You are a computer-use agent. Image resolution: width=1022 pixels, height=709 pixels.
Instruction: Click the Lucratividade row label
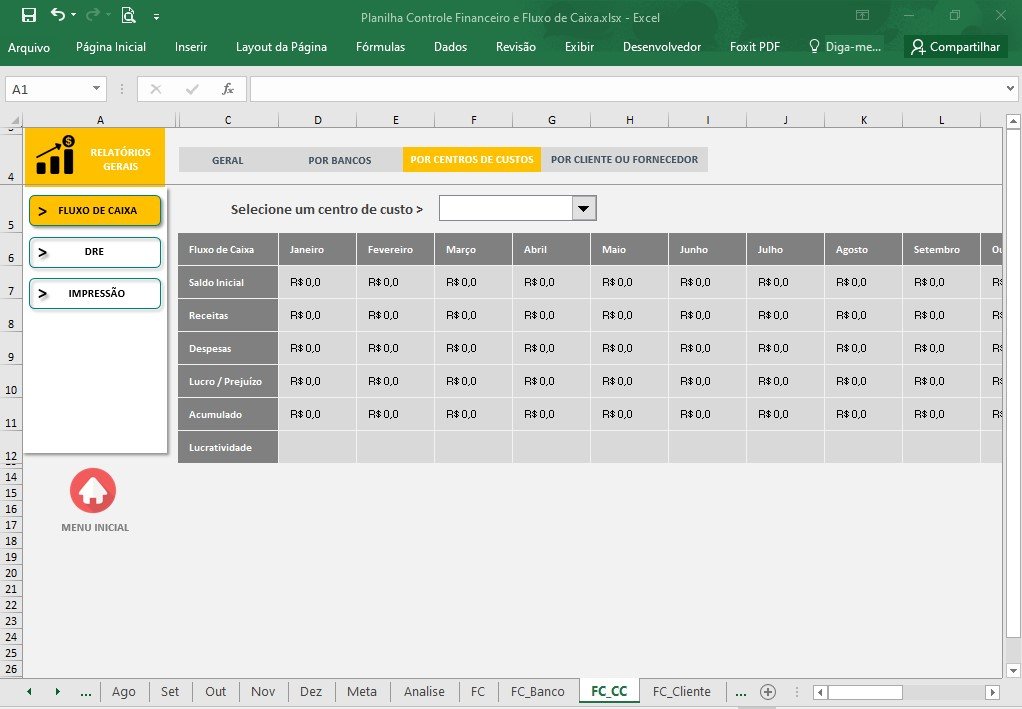tap(227, 448)
